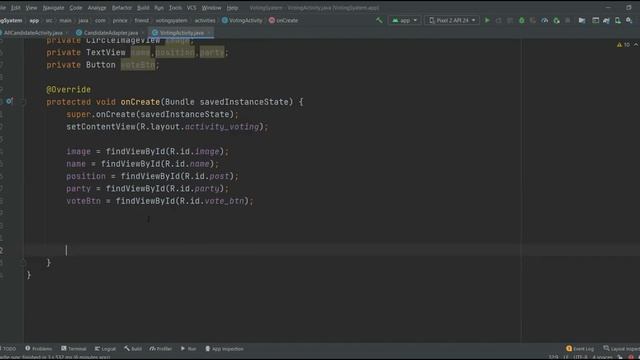Click the greyed Stop button in toolbar
The height and width of the screenshot is (360, 640).
coord(568,20)
